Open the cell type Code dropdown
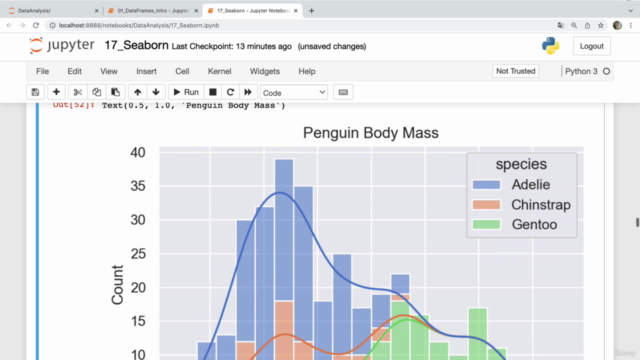This screenshot has width=640, height=360. 294,93
